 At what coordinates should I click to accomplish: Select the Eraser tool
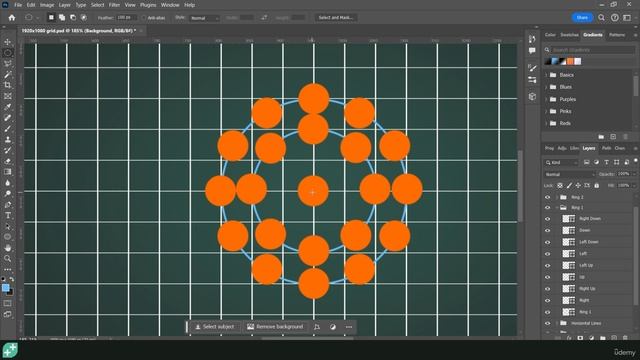tap(8, 161)
